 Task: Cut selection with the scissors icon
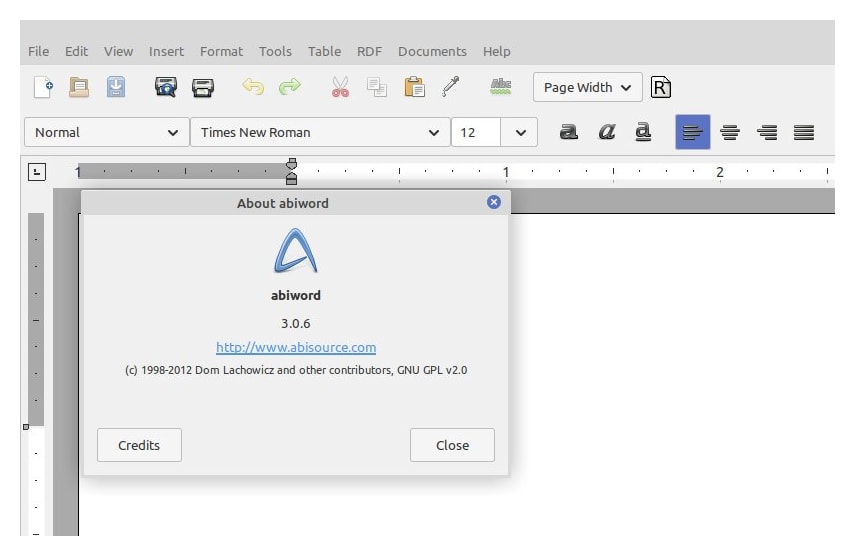pyautogui.click(x=340, y=87)
